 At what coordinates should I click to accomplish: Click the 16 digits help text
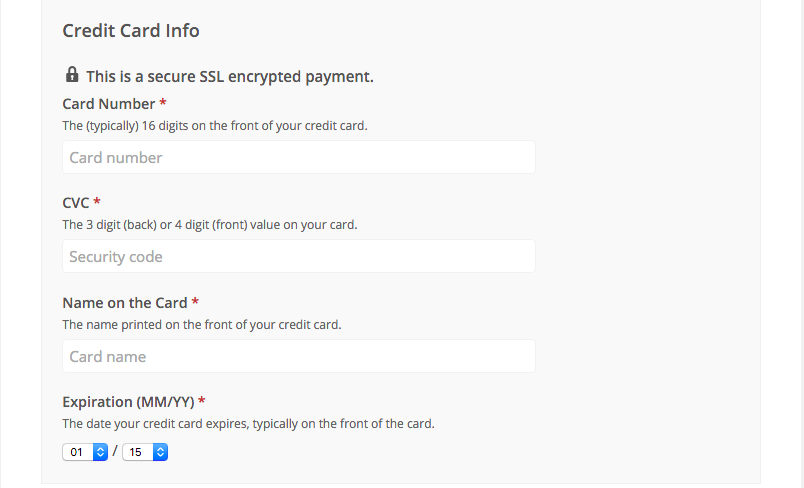pyautogui.click(x=215, y=126)
